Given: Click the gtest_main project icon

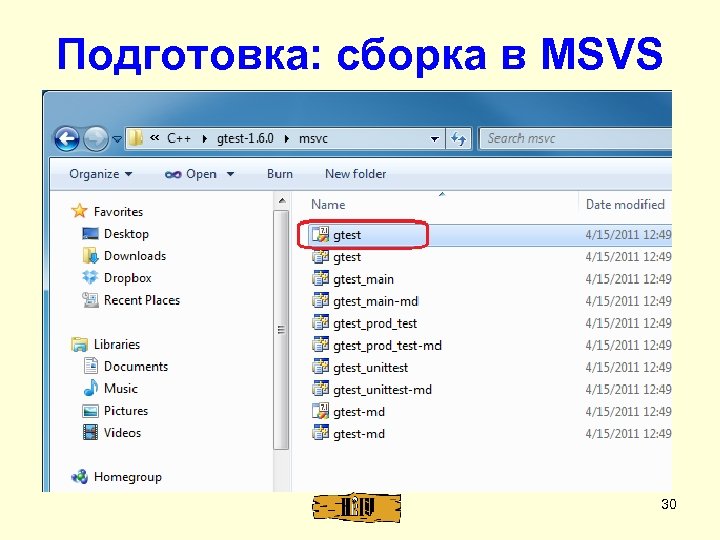Looking at the screenshot, I should click(x=321, y=278).
